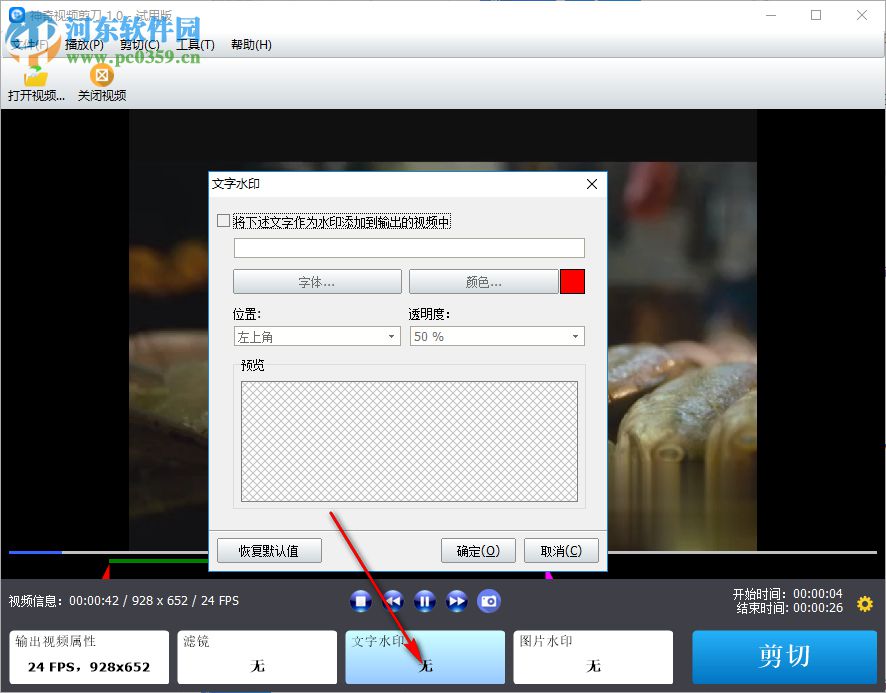Expand the 透明度 transparency dropdown

point(497,336)
